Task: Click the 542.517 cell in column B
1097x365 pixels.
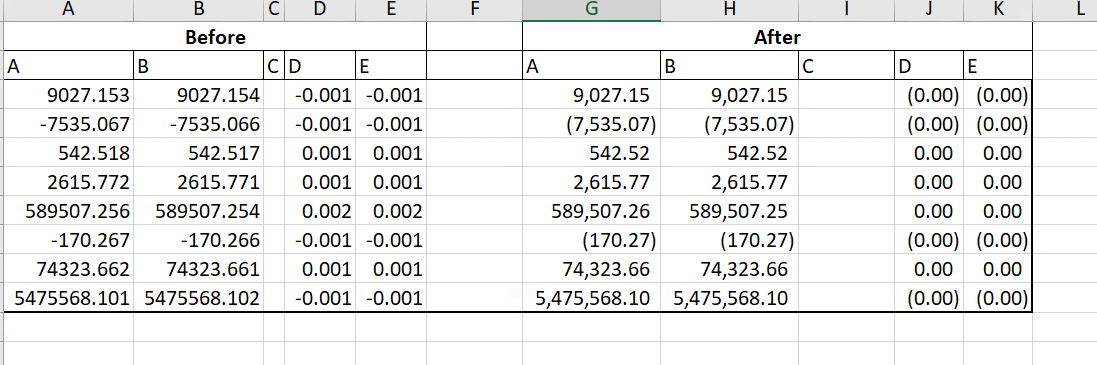Action: pos(198,153)
